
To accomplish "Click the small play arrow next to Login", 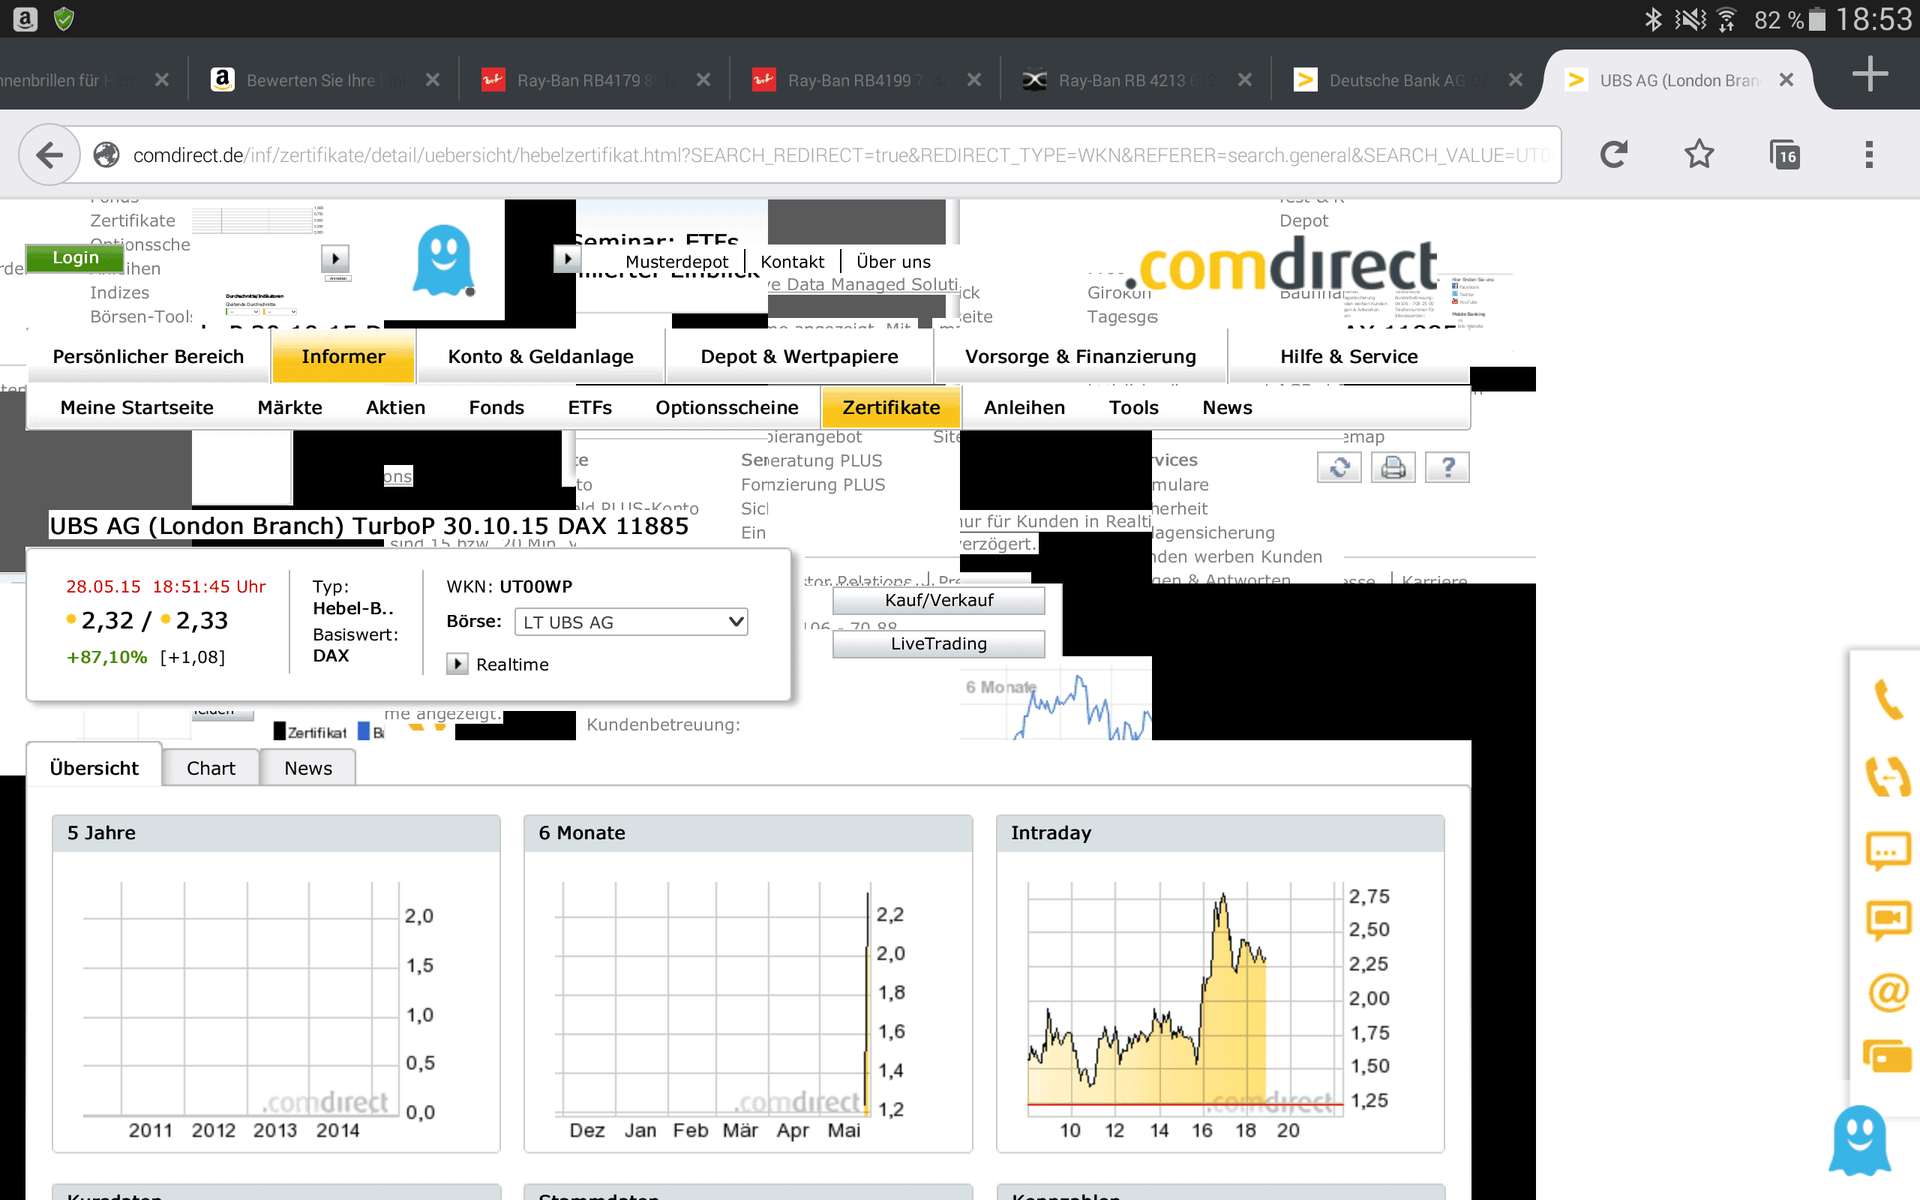I will [335, 259].
